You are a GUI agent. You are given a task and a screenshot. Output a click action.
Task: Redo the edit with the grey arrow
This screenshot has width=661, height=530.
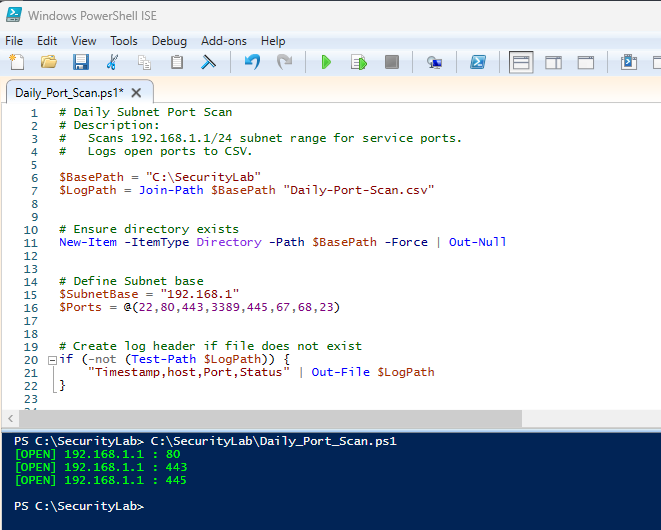(285, 62)
